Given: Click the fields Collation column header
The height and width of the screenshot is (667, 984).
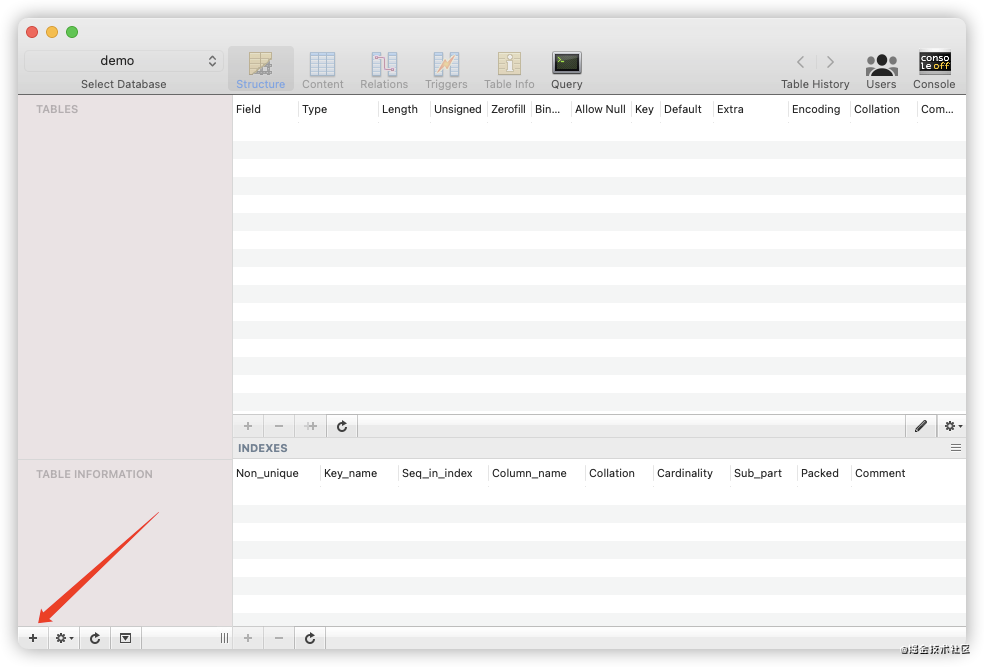Looking at the screenshot, I should pyautogui.click(x=884, y=109).
